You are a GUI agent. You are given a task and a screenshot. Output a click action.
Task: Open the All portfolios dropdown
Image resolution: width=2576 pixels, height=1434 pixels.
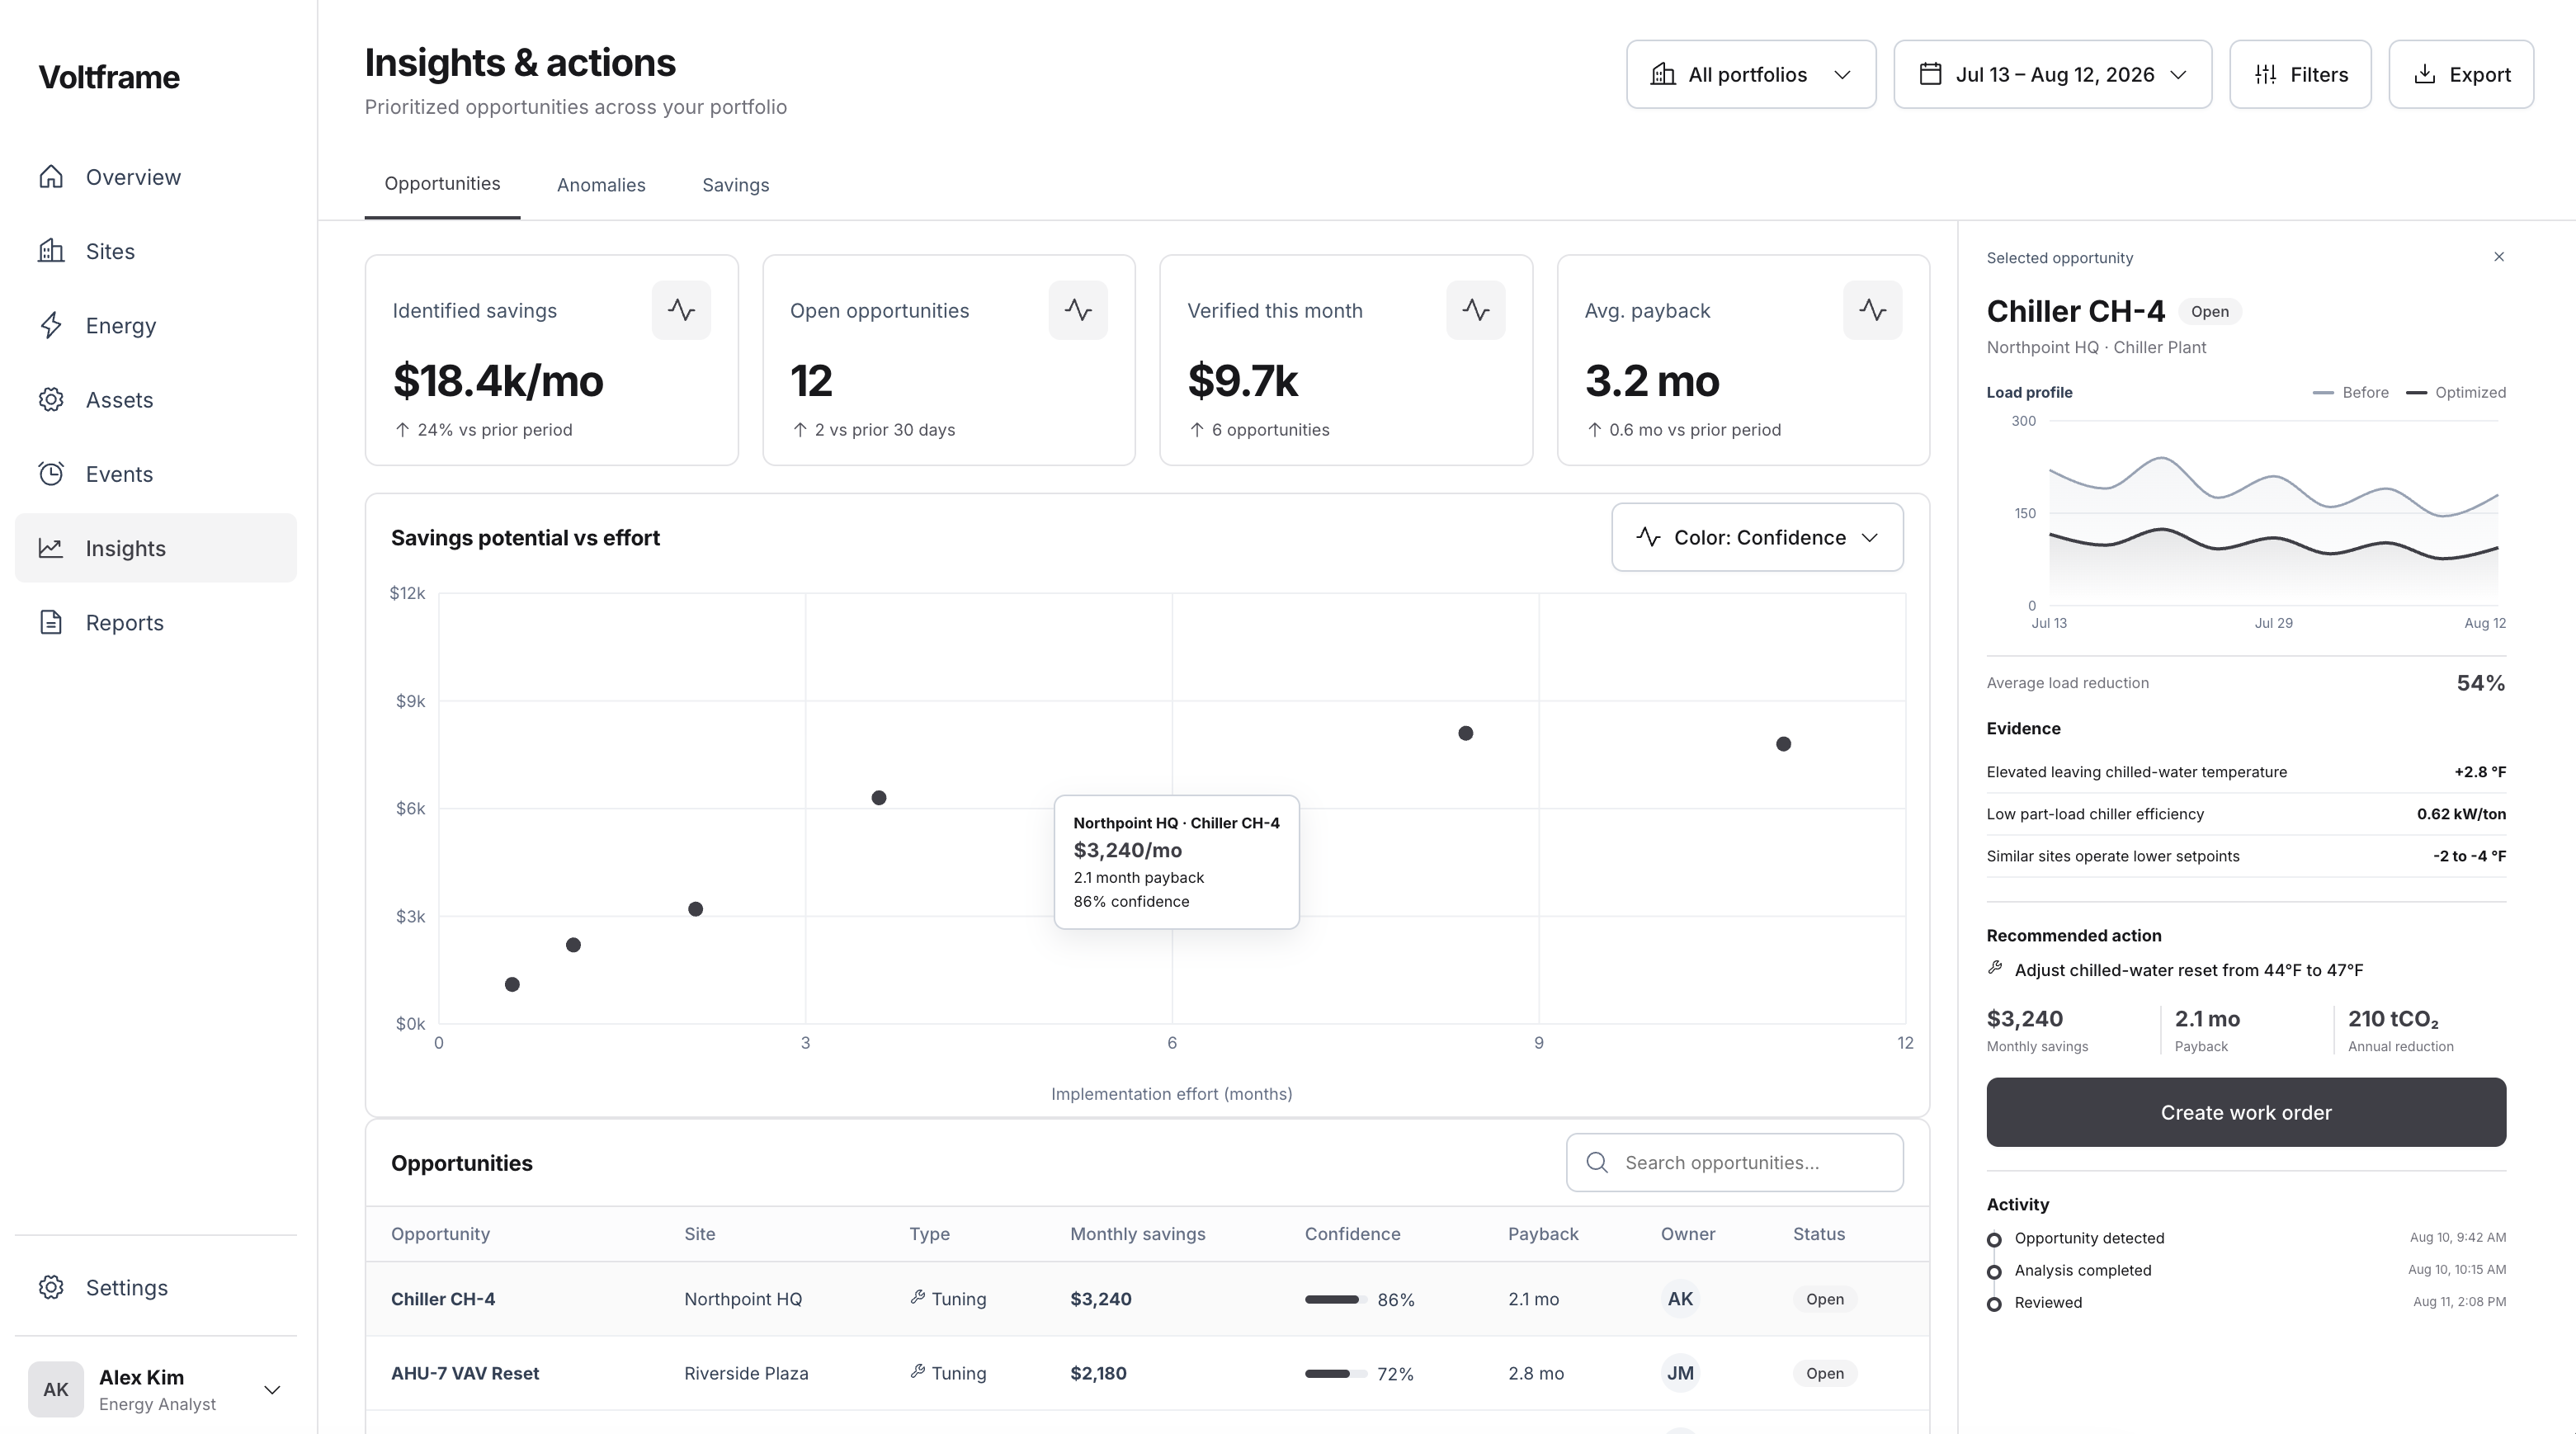click(x=1751, y=74)
